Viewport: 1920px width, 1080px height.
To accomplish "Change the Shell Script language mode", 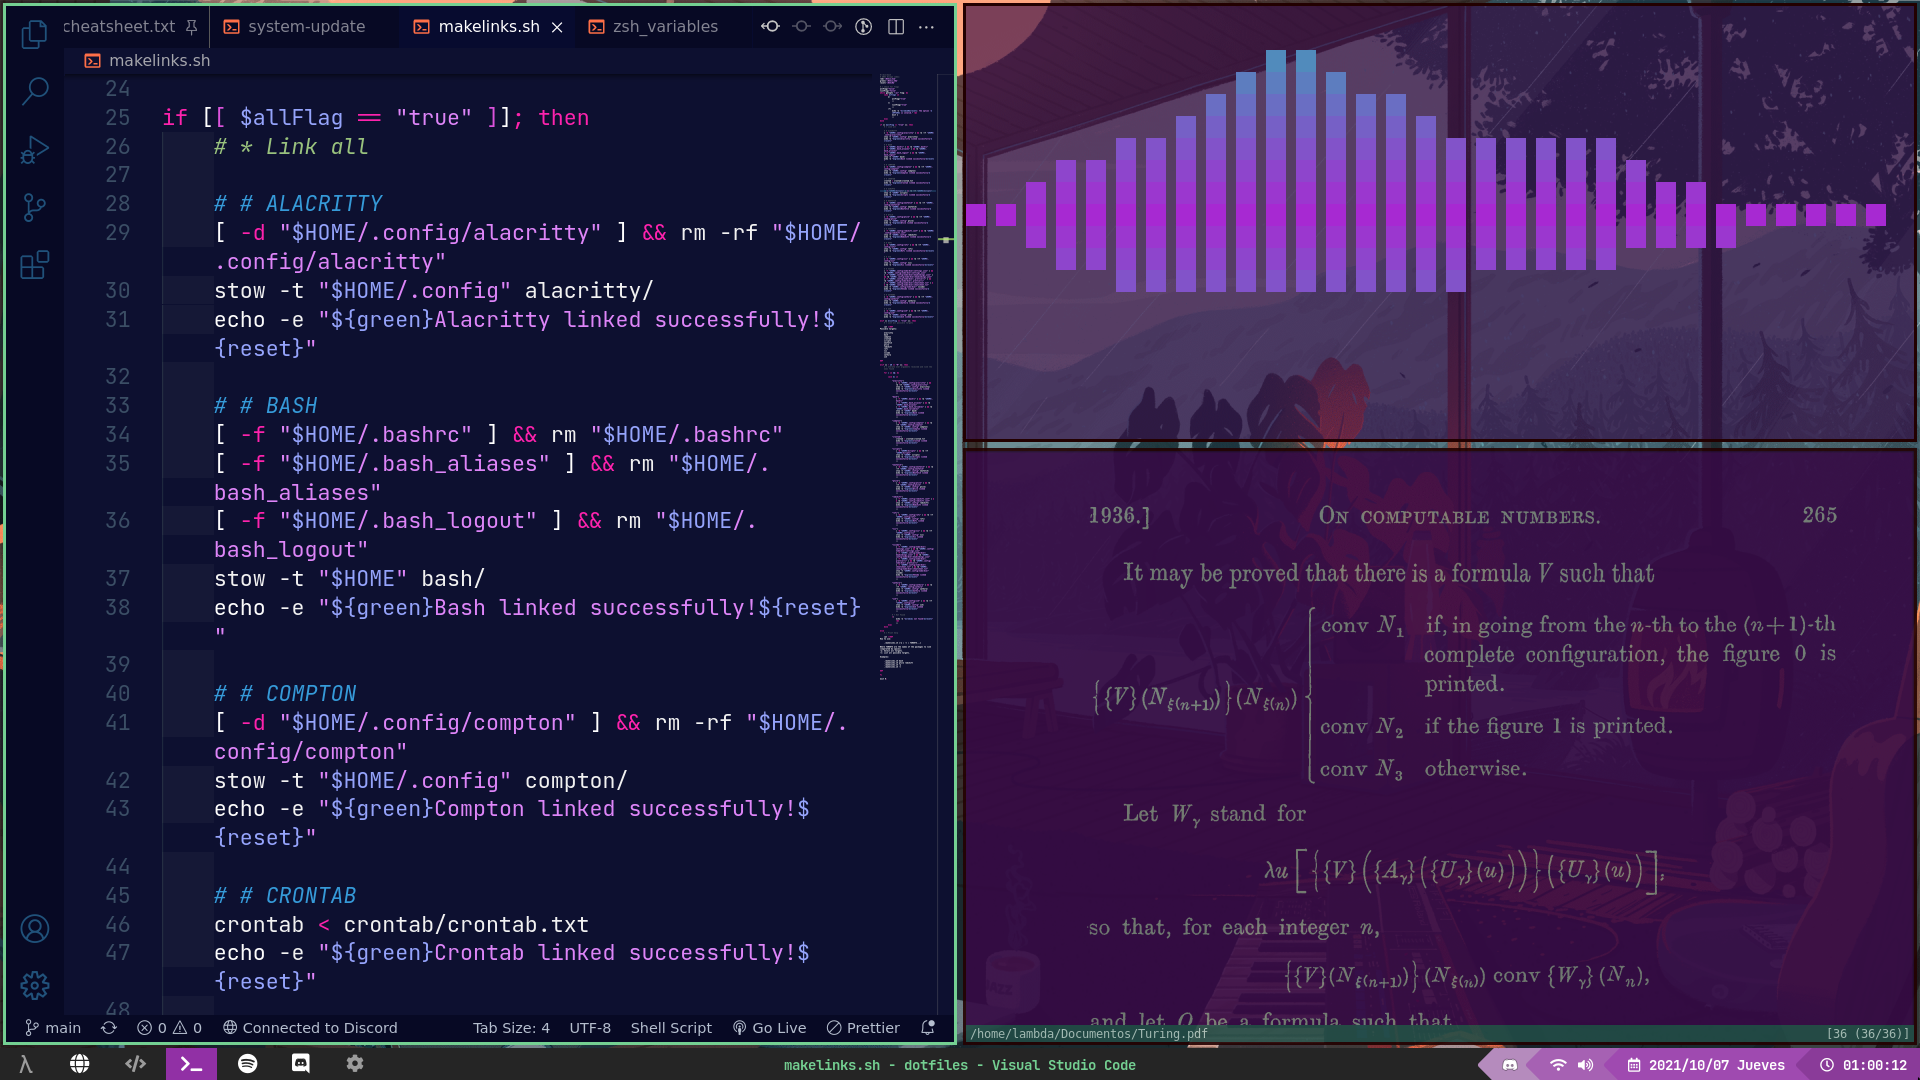I will (671, 1028).
